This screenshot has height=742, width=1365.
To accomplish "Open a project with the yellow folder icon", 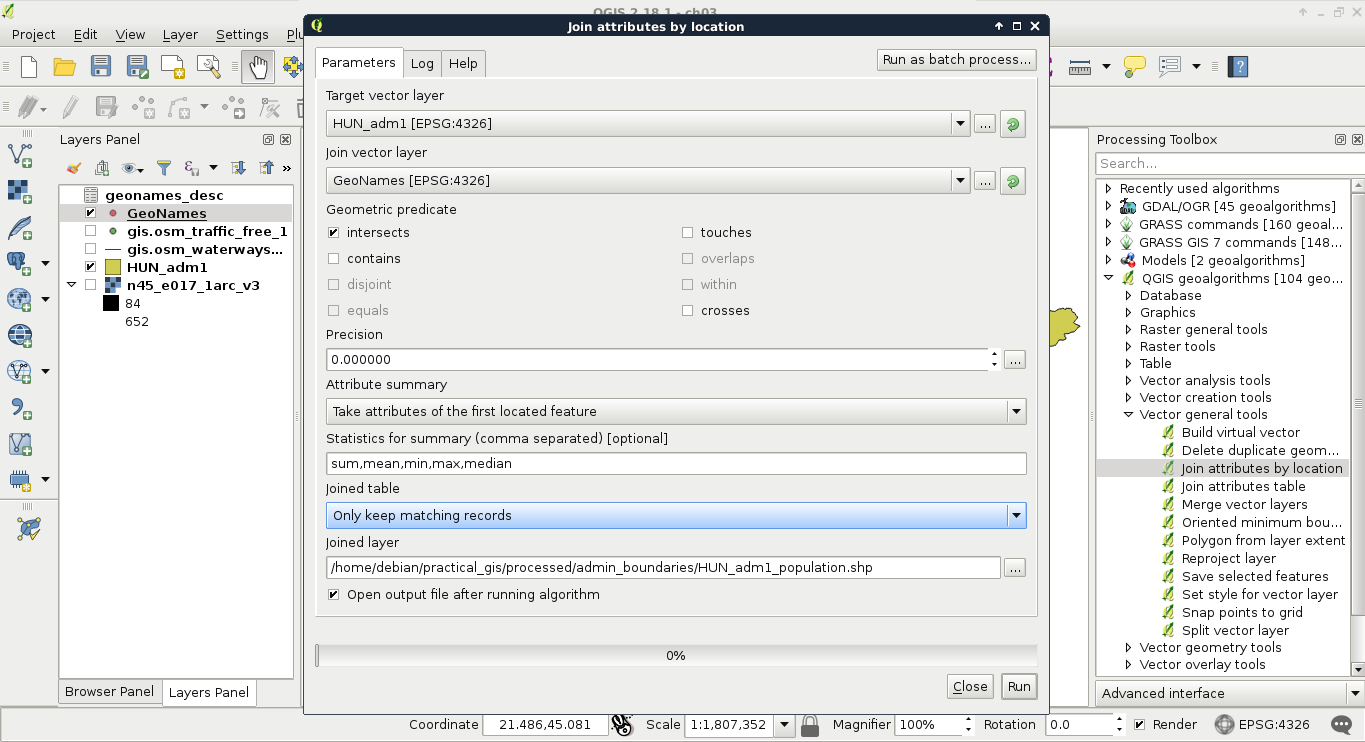I will (65, 67).
